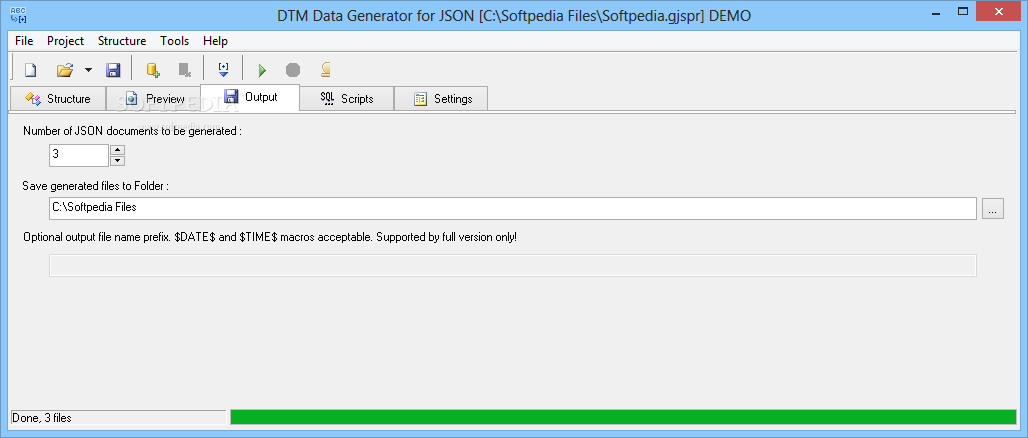Click the application icon in the title bar
This screenshot has width=1028, height=438.
coord(18,14)
